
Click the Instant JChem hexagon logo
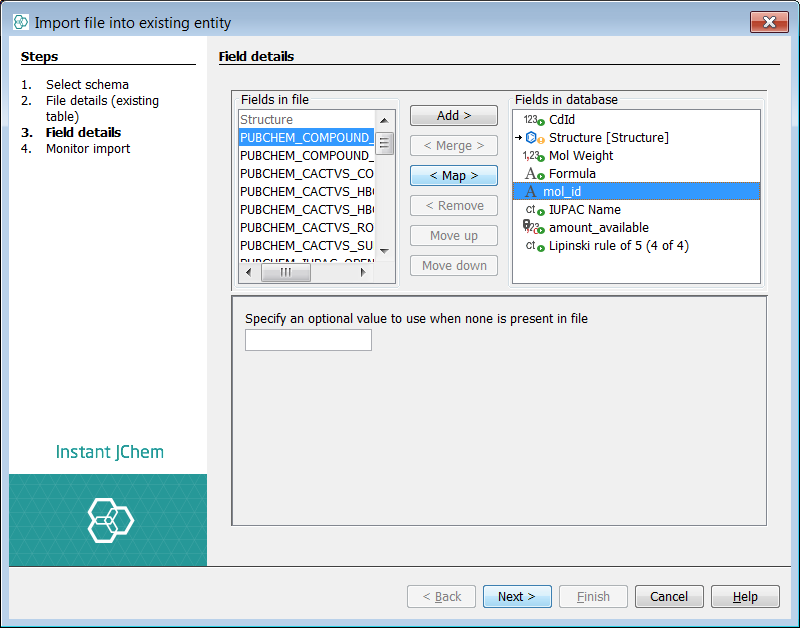(x=109, y=520)
